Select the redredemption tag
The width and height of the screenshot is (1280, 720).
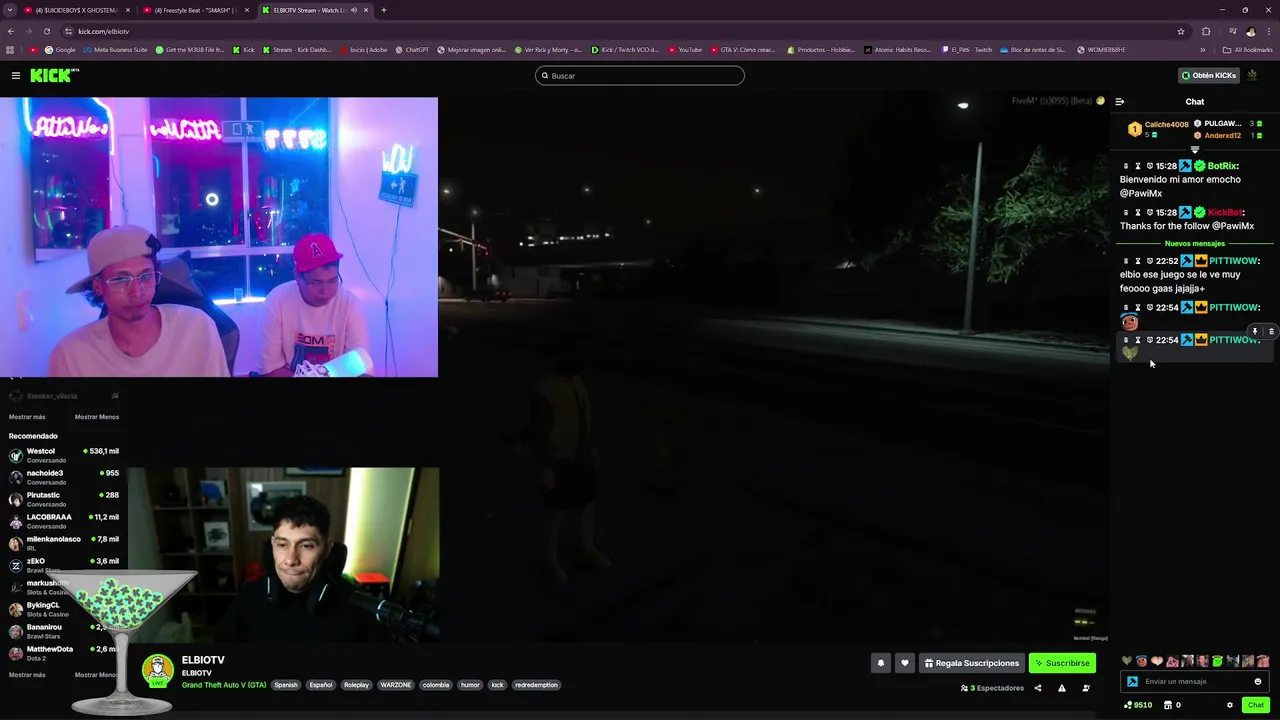tap(536, 685)
